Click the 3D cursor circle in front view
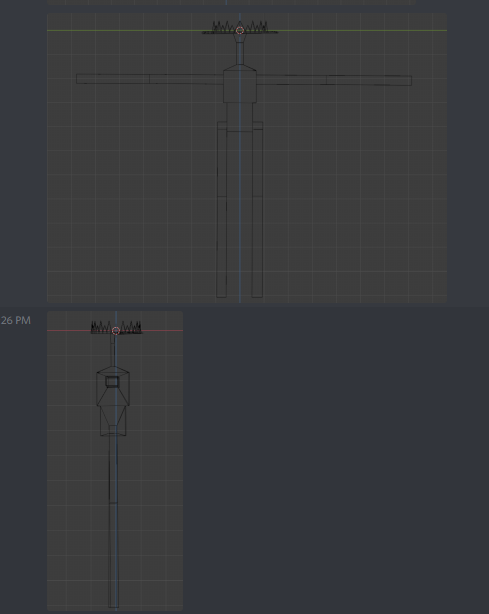 pyautogui.click(x=240, y=31)
